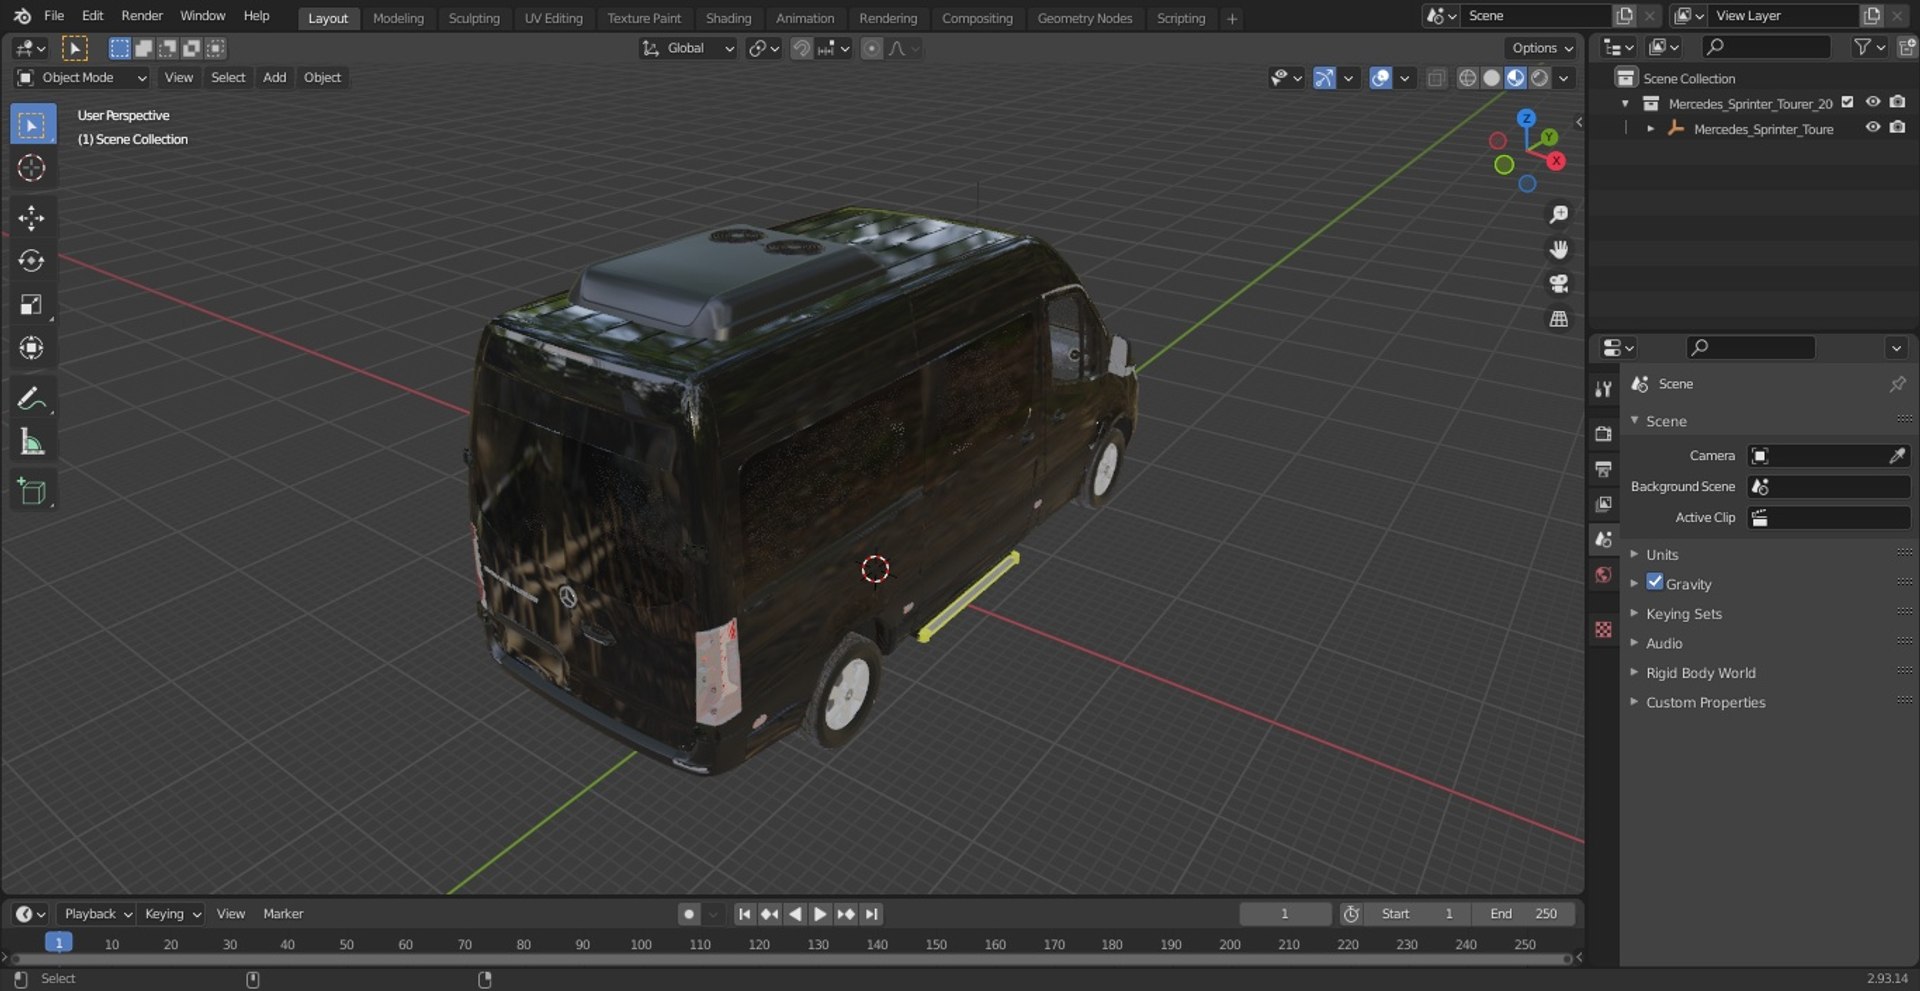Image resolution: width=1920 pixels, height=991 pixels.
Task: Select the Scale tool
Action: coord(32,304)
